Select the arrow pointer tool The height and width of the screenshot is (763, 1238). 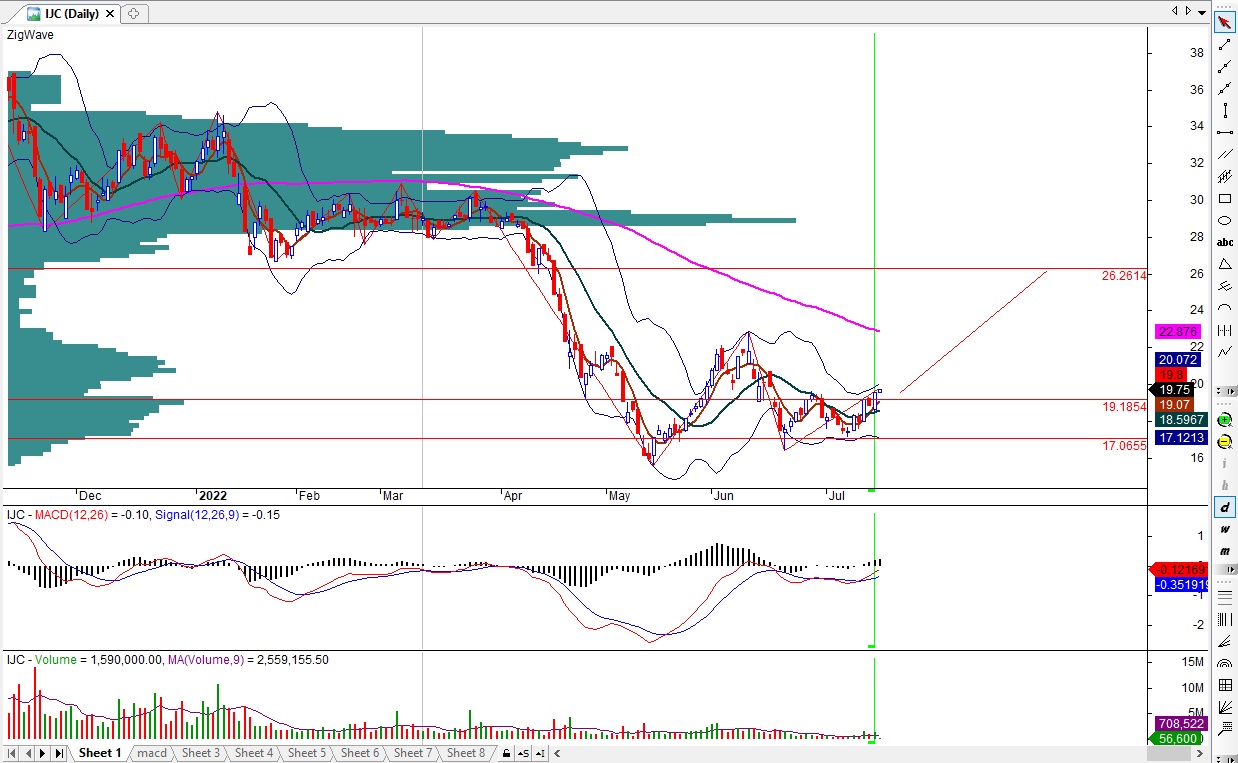tap(1225, 22)
